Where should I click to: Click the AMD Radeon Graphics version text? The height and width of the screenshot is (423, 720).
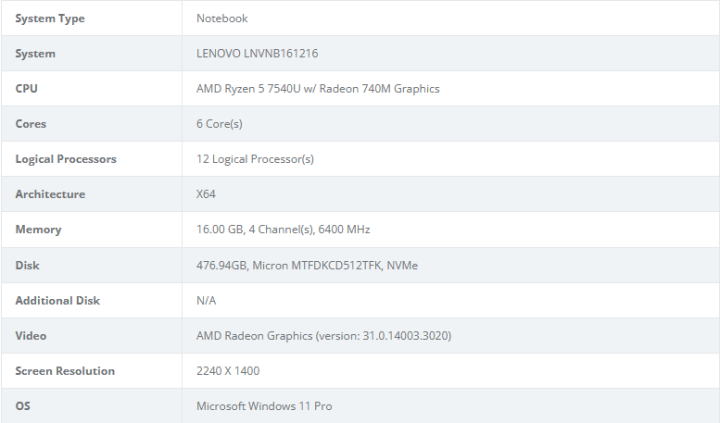pyautogui.click(x=324, y=336)
